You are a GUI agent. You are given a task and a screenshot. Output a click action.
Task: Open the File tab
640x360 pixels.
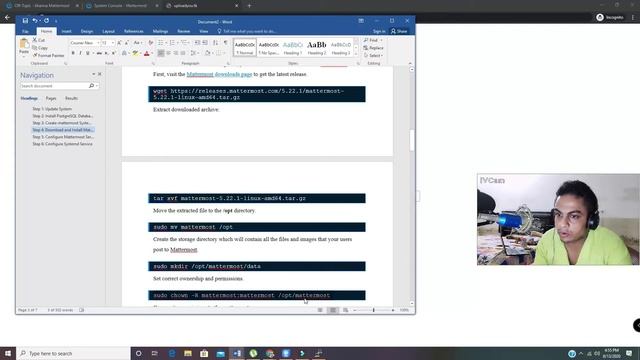(x=25, y=31)
